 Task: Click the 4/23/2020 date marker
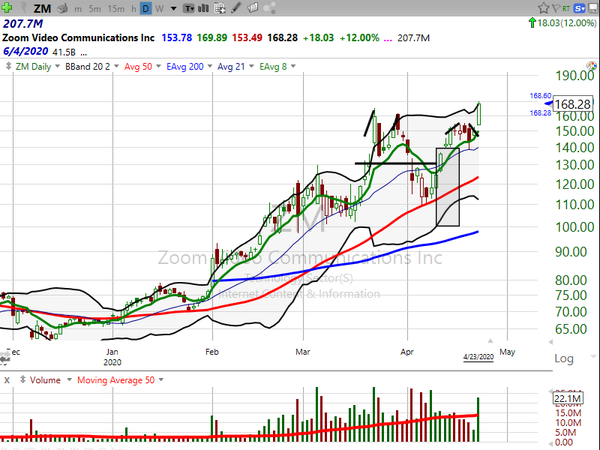click(478, 357)
